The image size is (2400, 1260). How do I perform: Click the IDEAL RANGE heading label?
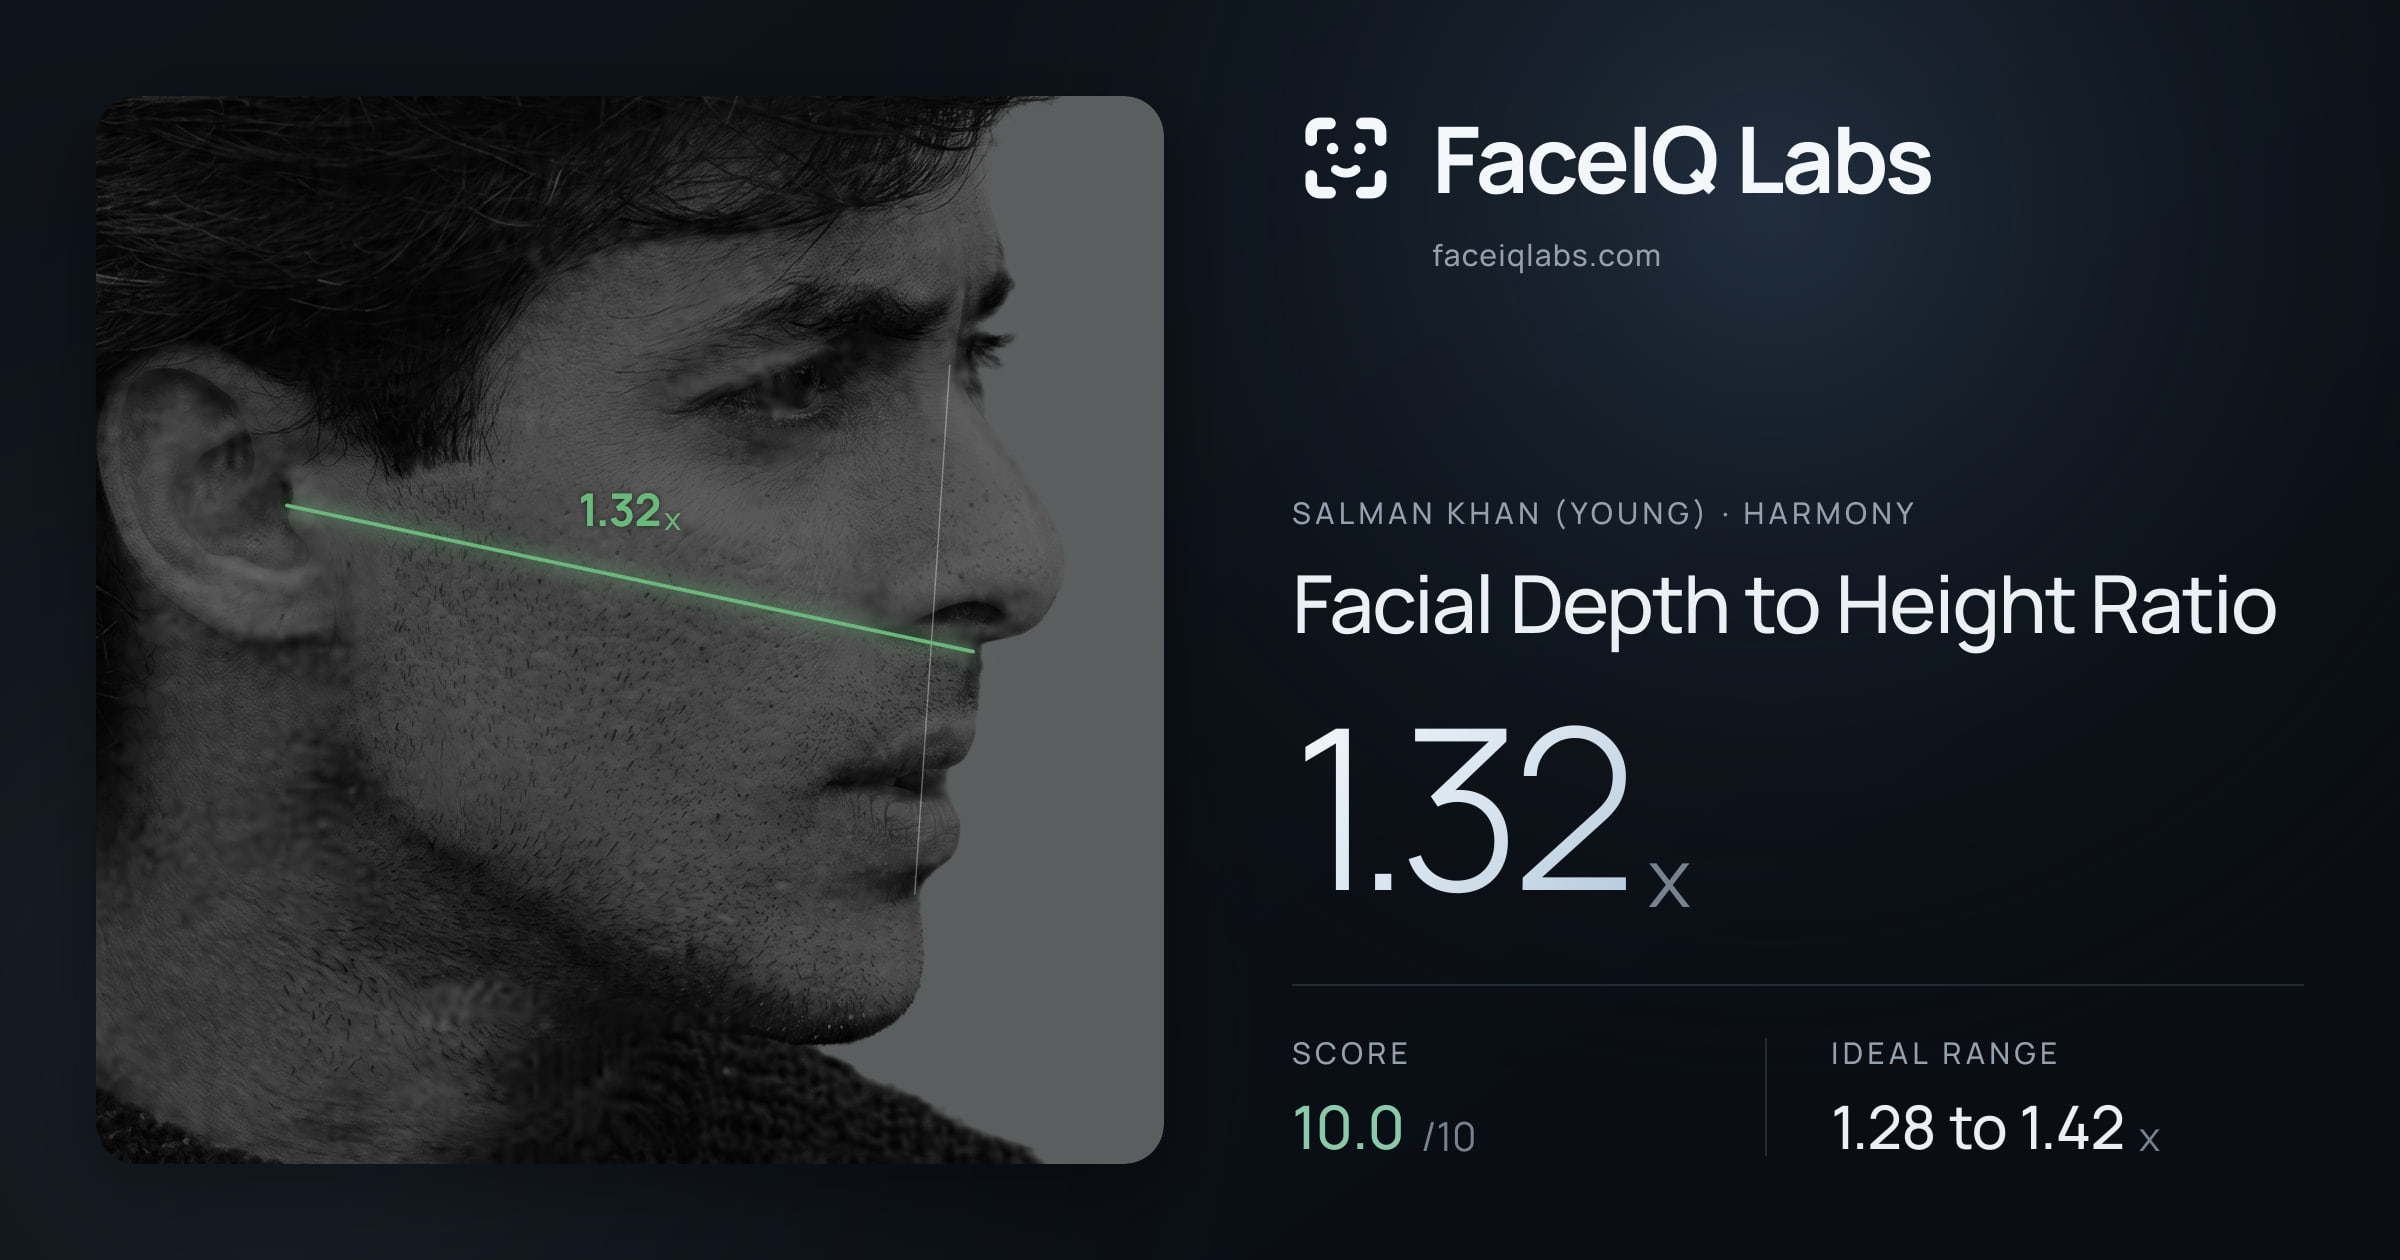(1944, 1054)
